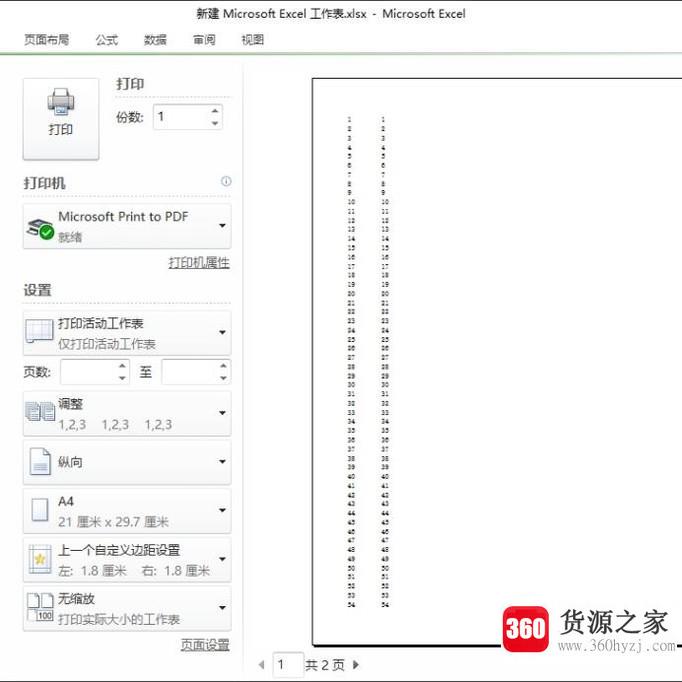Go to the previous preview page arrow

click(x=261, y=665)
